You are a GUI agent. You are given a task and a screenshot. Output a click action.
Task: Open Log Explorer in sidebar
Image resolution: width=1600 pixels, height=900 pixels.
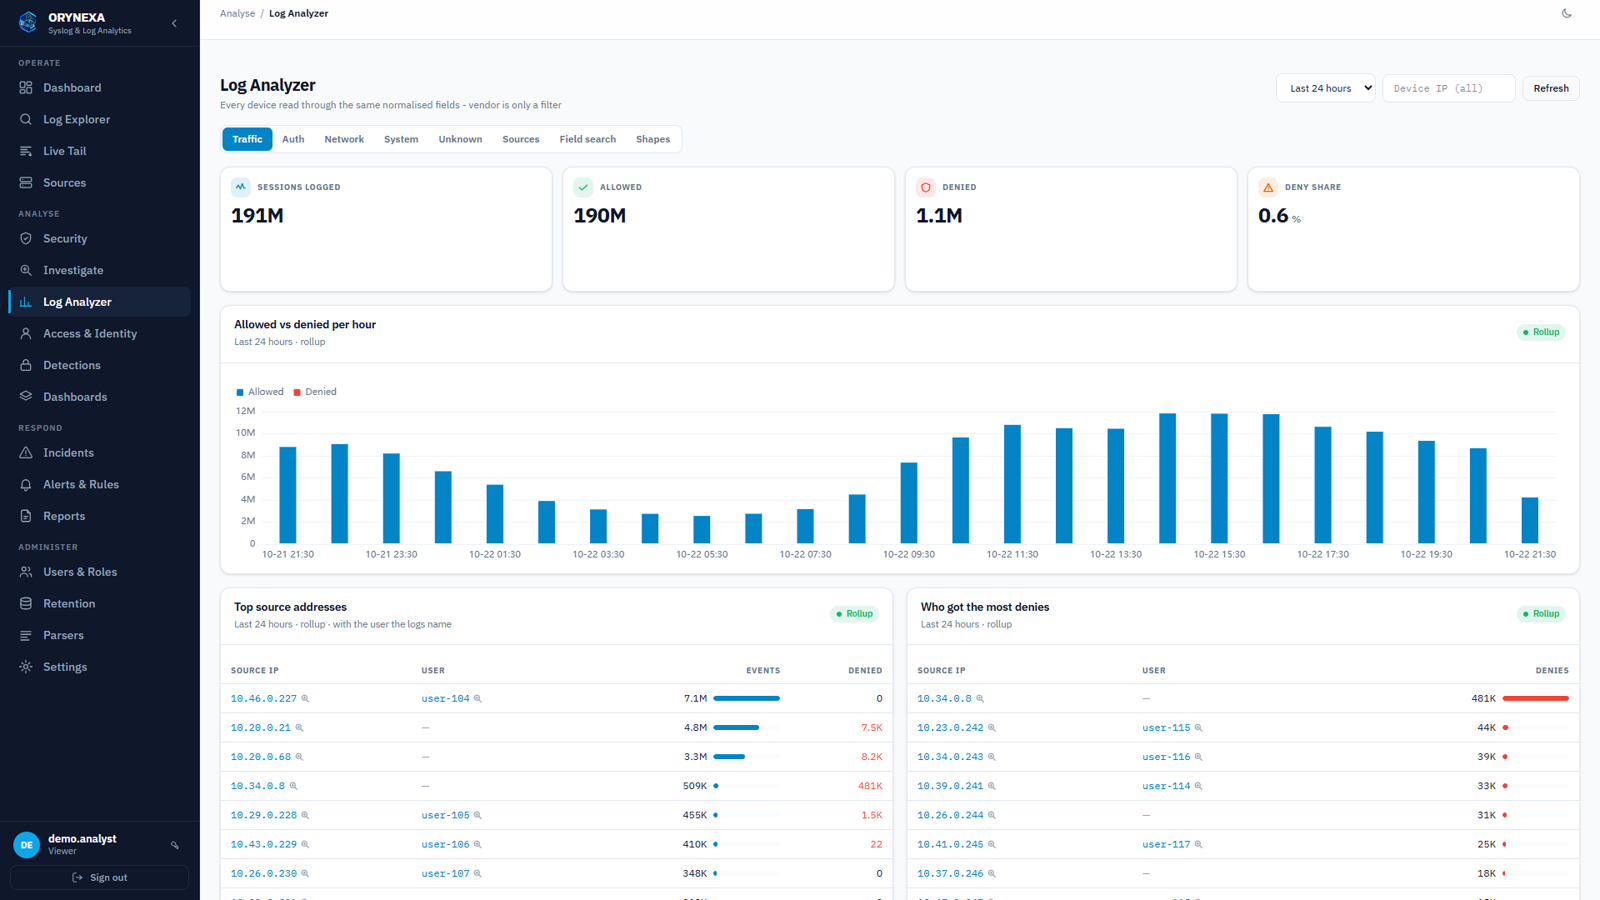click(99, 119)
